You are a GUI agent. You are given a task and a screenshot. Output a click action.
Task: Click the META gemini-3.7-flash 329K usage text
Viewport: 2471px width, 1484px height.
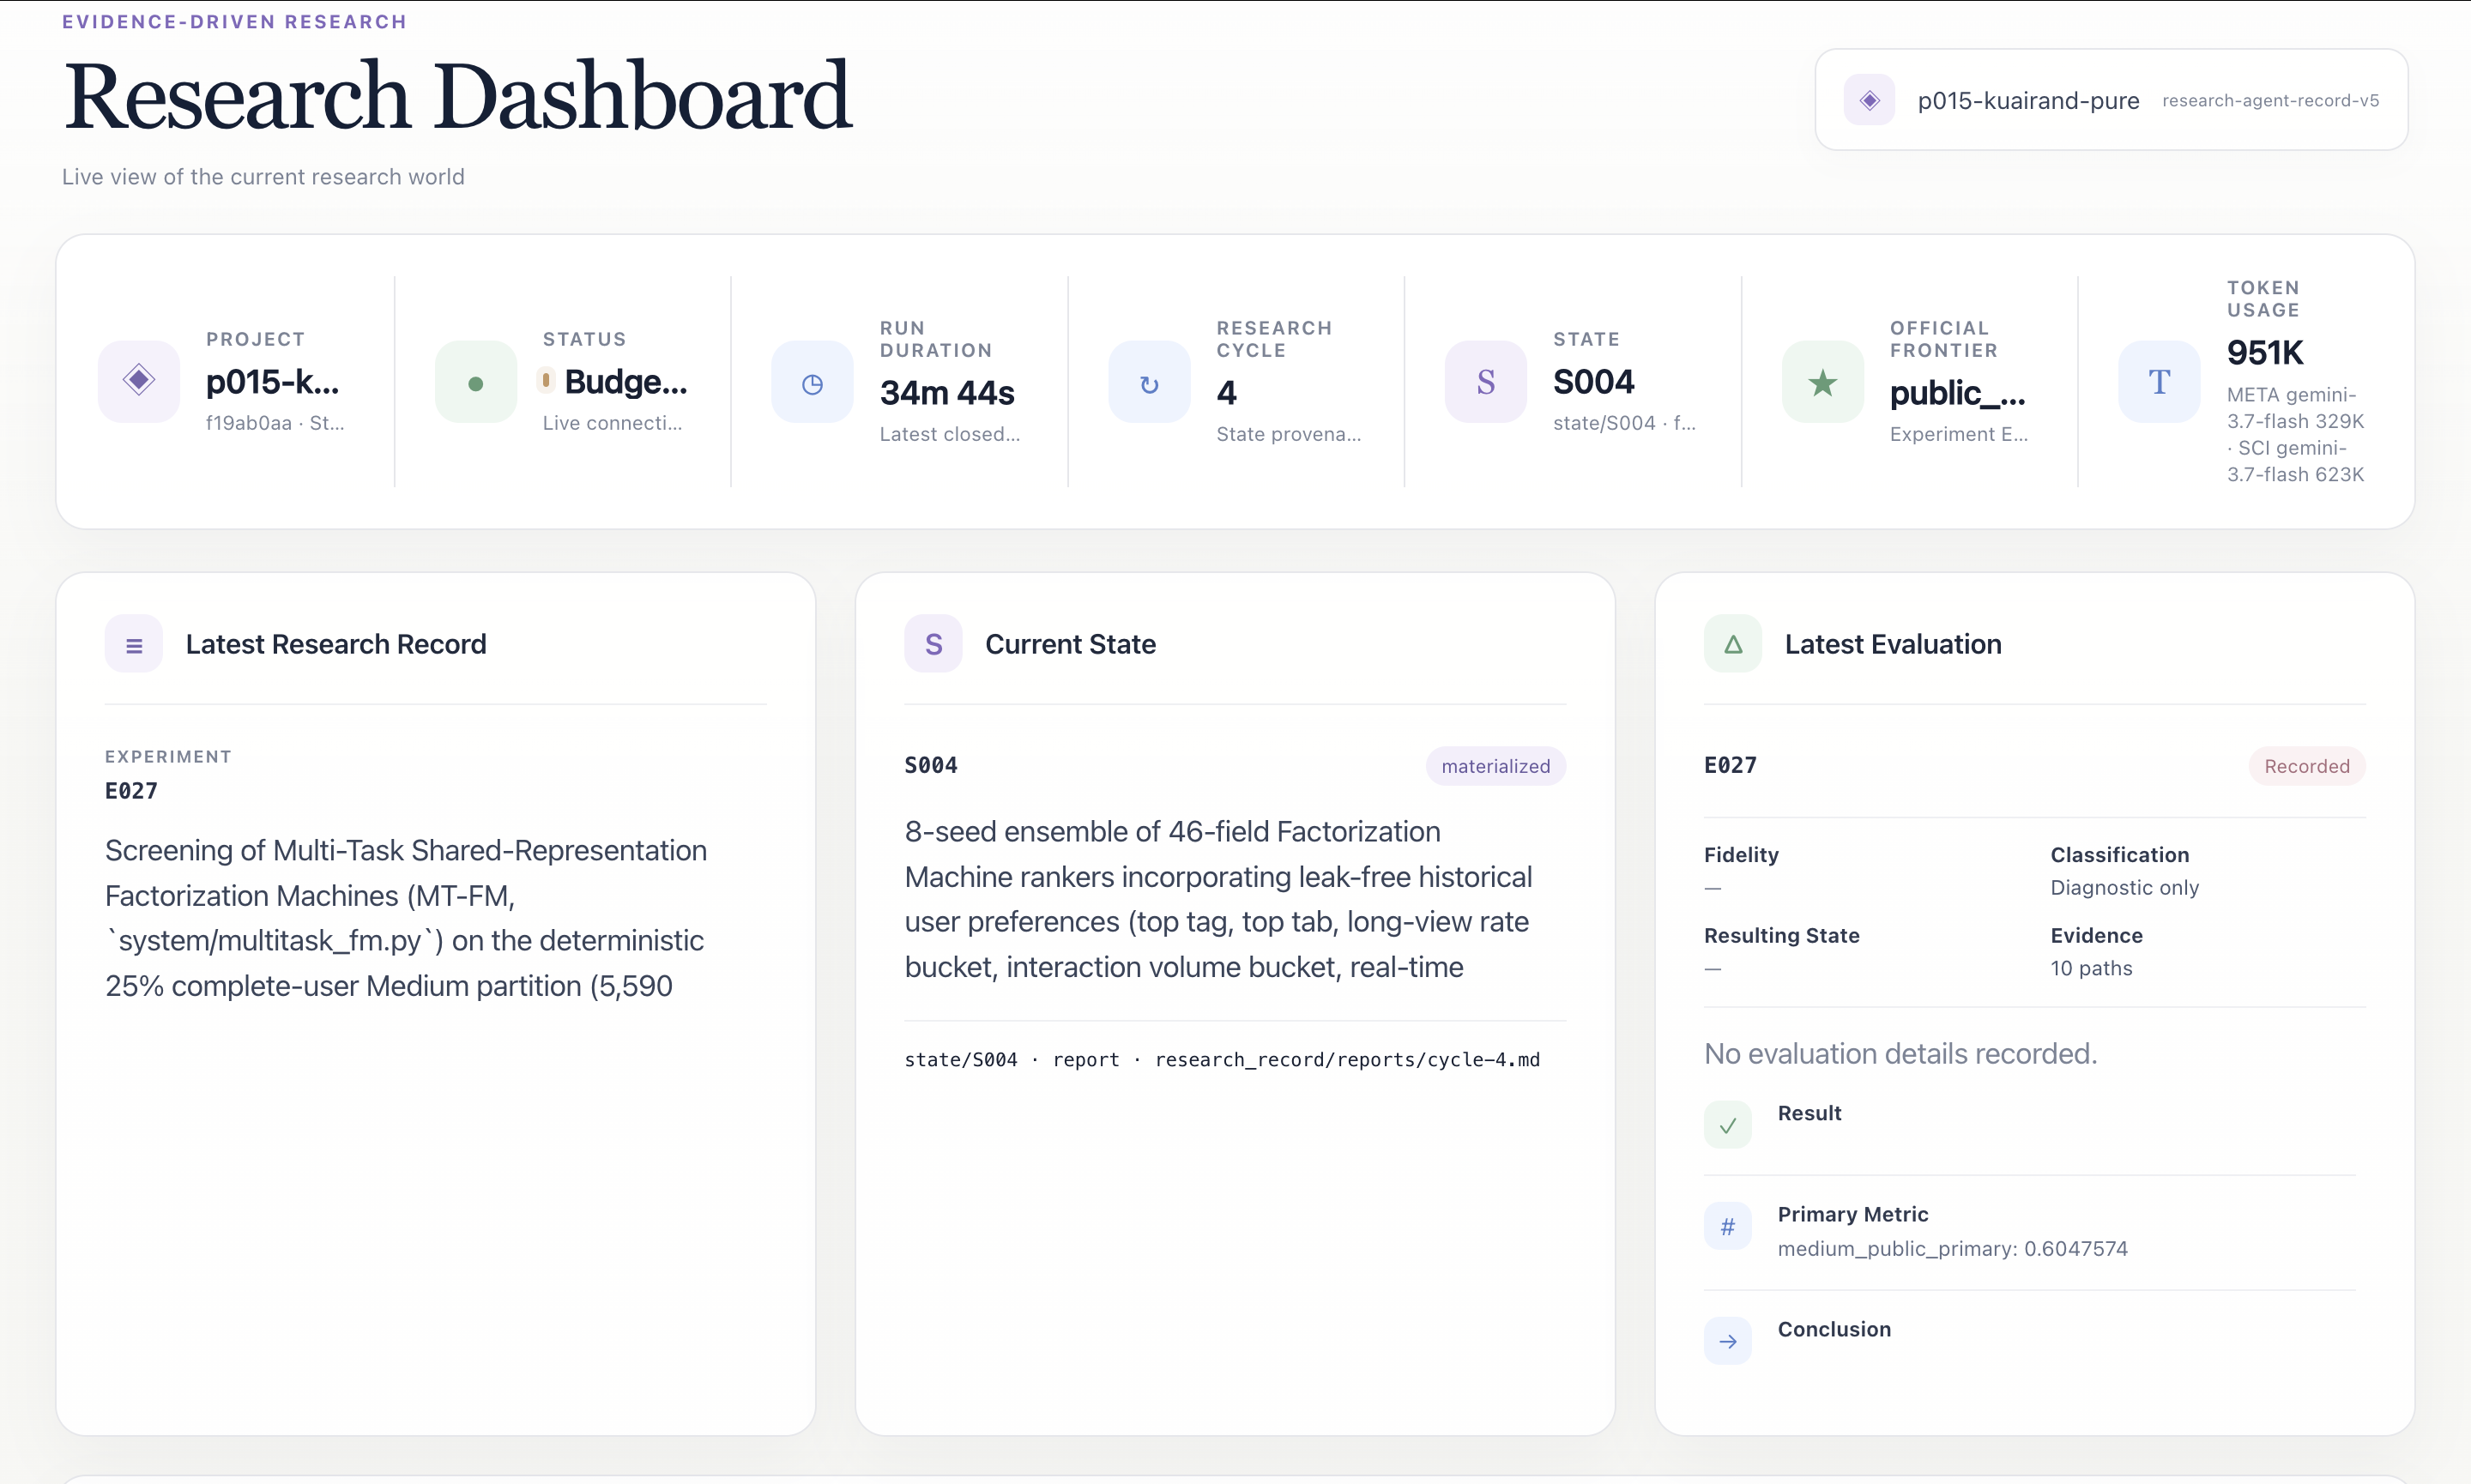[x=2295, y=408]
